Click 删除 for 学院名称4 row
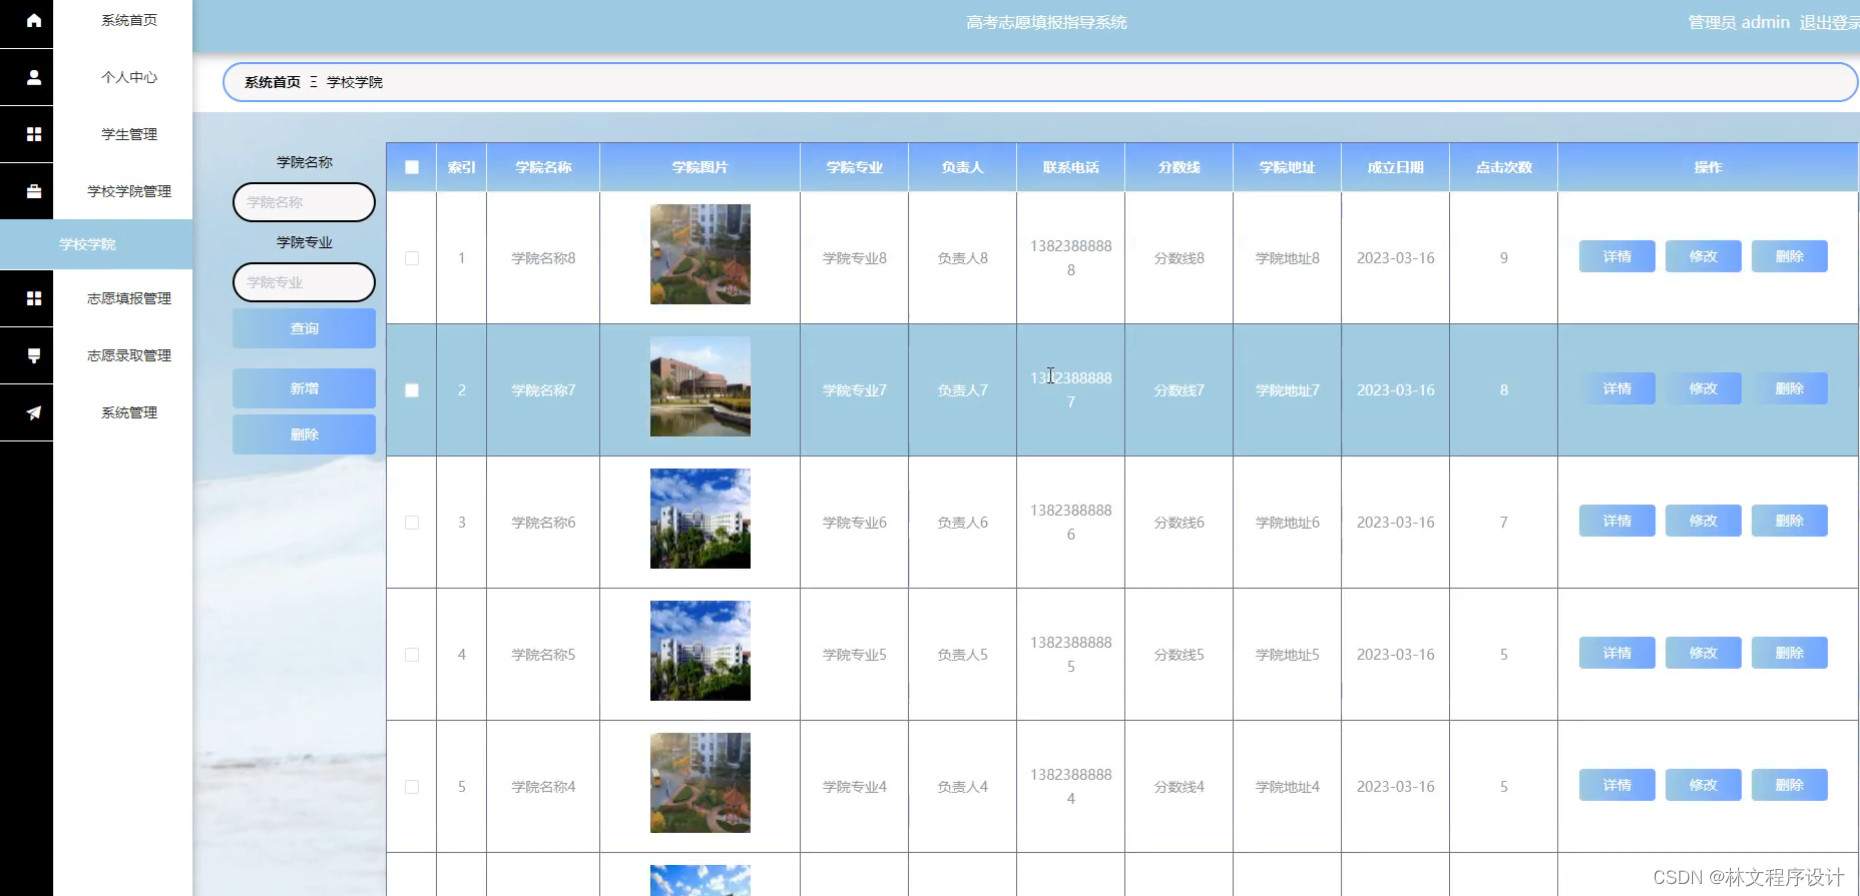The width and height of the screenshot is (1860, 896). [x=1789, y=785]
